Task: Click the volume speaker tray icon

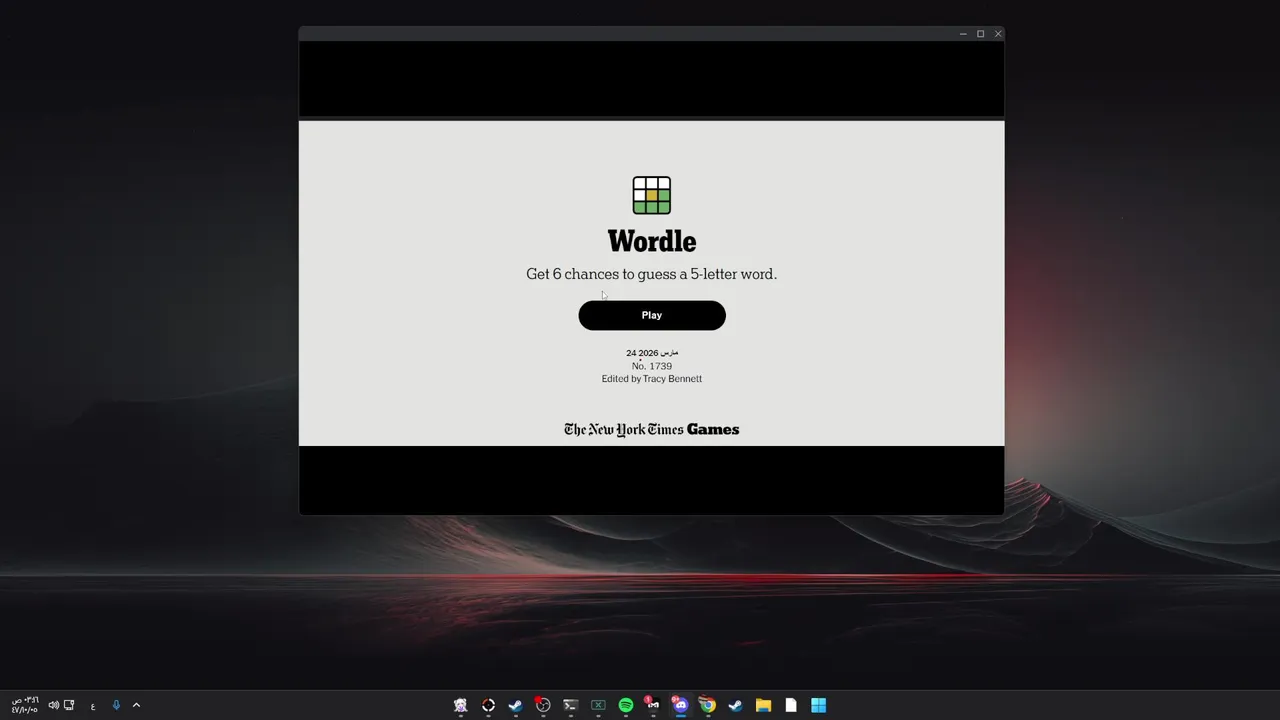Action: [x=54, y=705]
